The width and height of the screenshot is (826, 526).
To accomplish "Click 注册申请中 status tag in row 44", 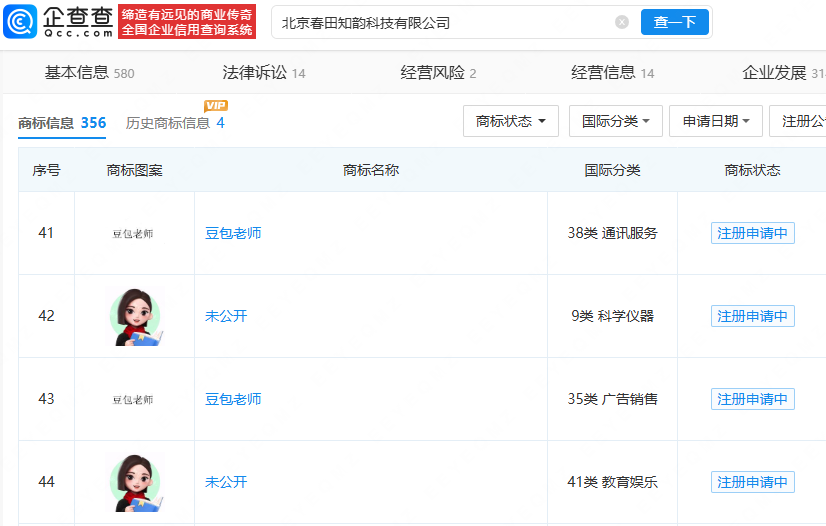I will coord(752,482).
